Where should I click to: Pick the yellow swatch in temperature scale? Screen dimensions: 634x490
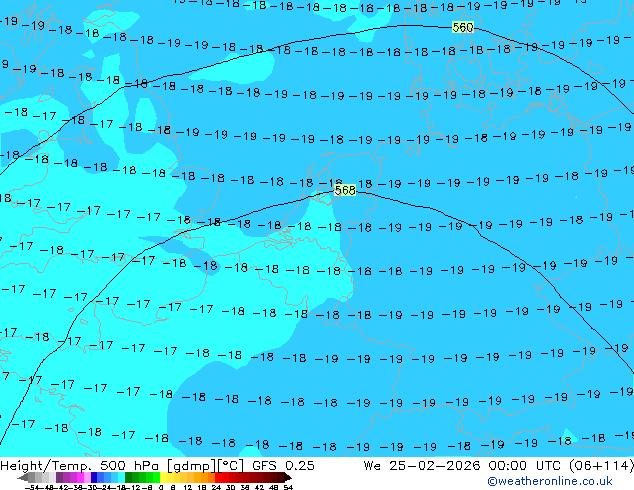click(x=164, y=478)
